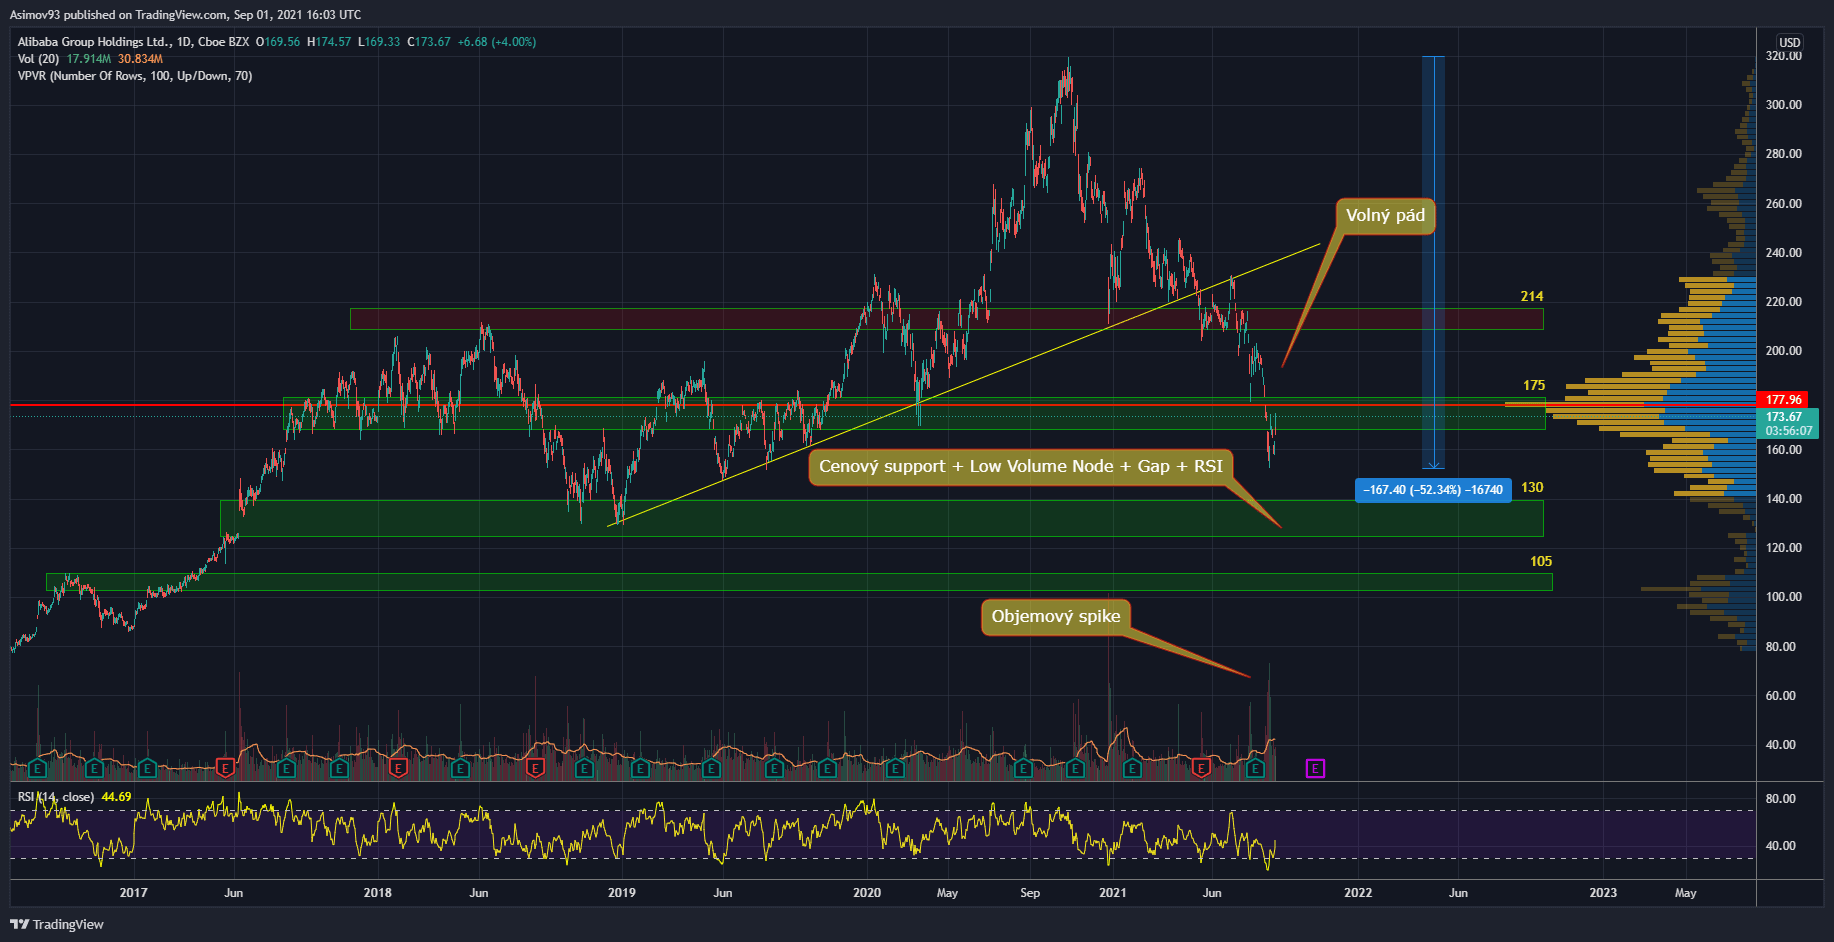
Task: Click the red earnings marker near Jun 2017
Action: (x=225, y=768)
